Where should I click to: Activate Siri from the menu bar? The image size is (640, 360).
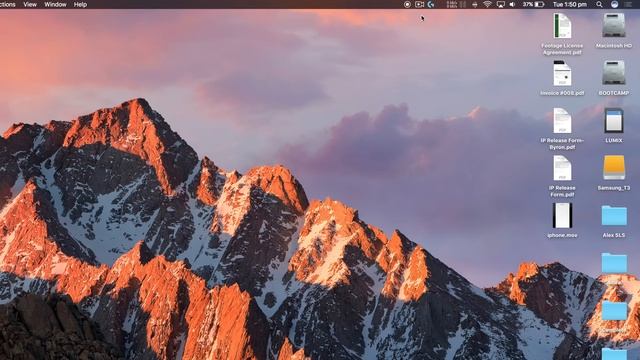pyautogui.click(x=614, y=4)
